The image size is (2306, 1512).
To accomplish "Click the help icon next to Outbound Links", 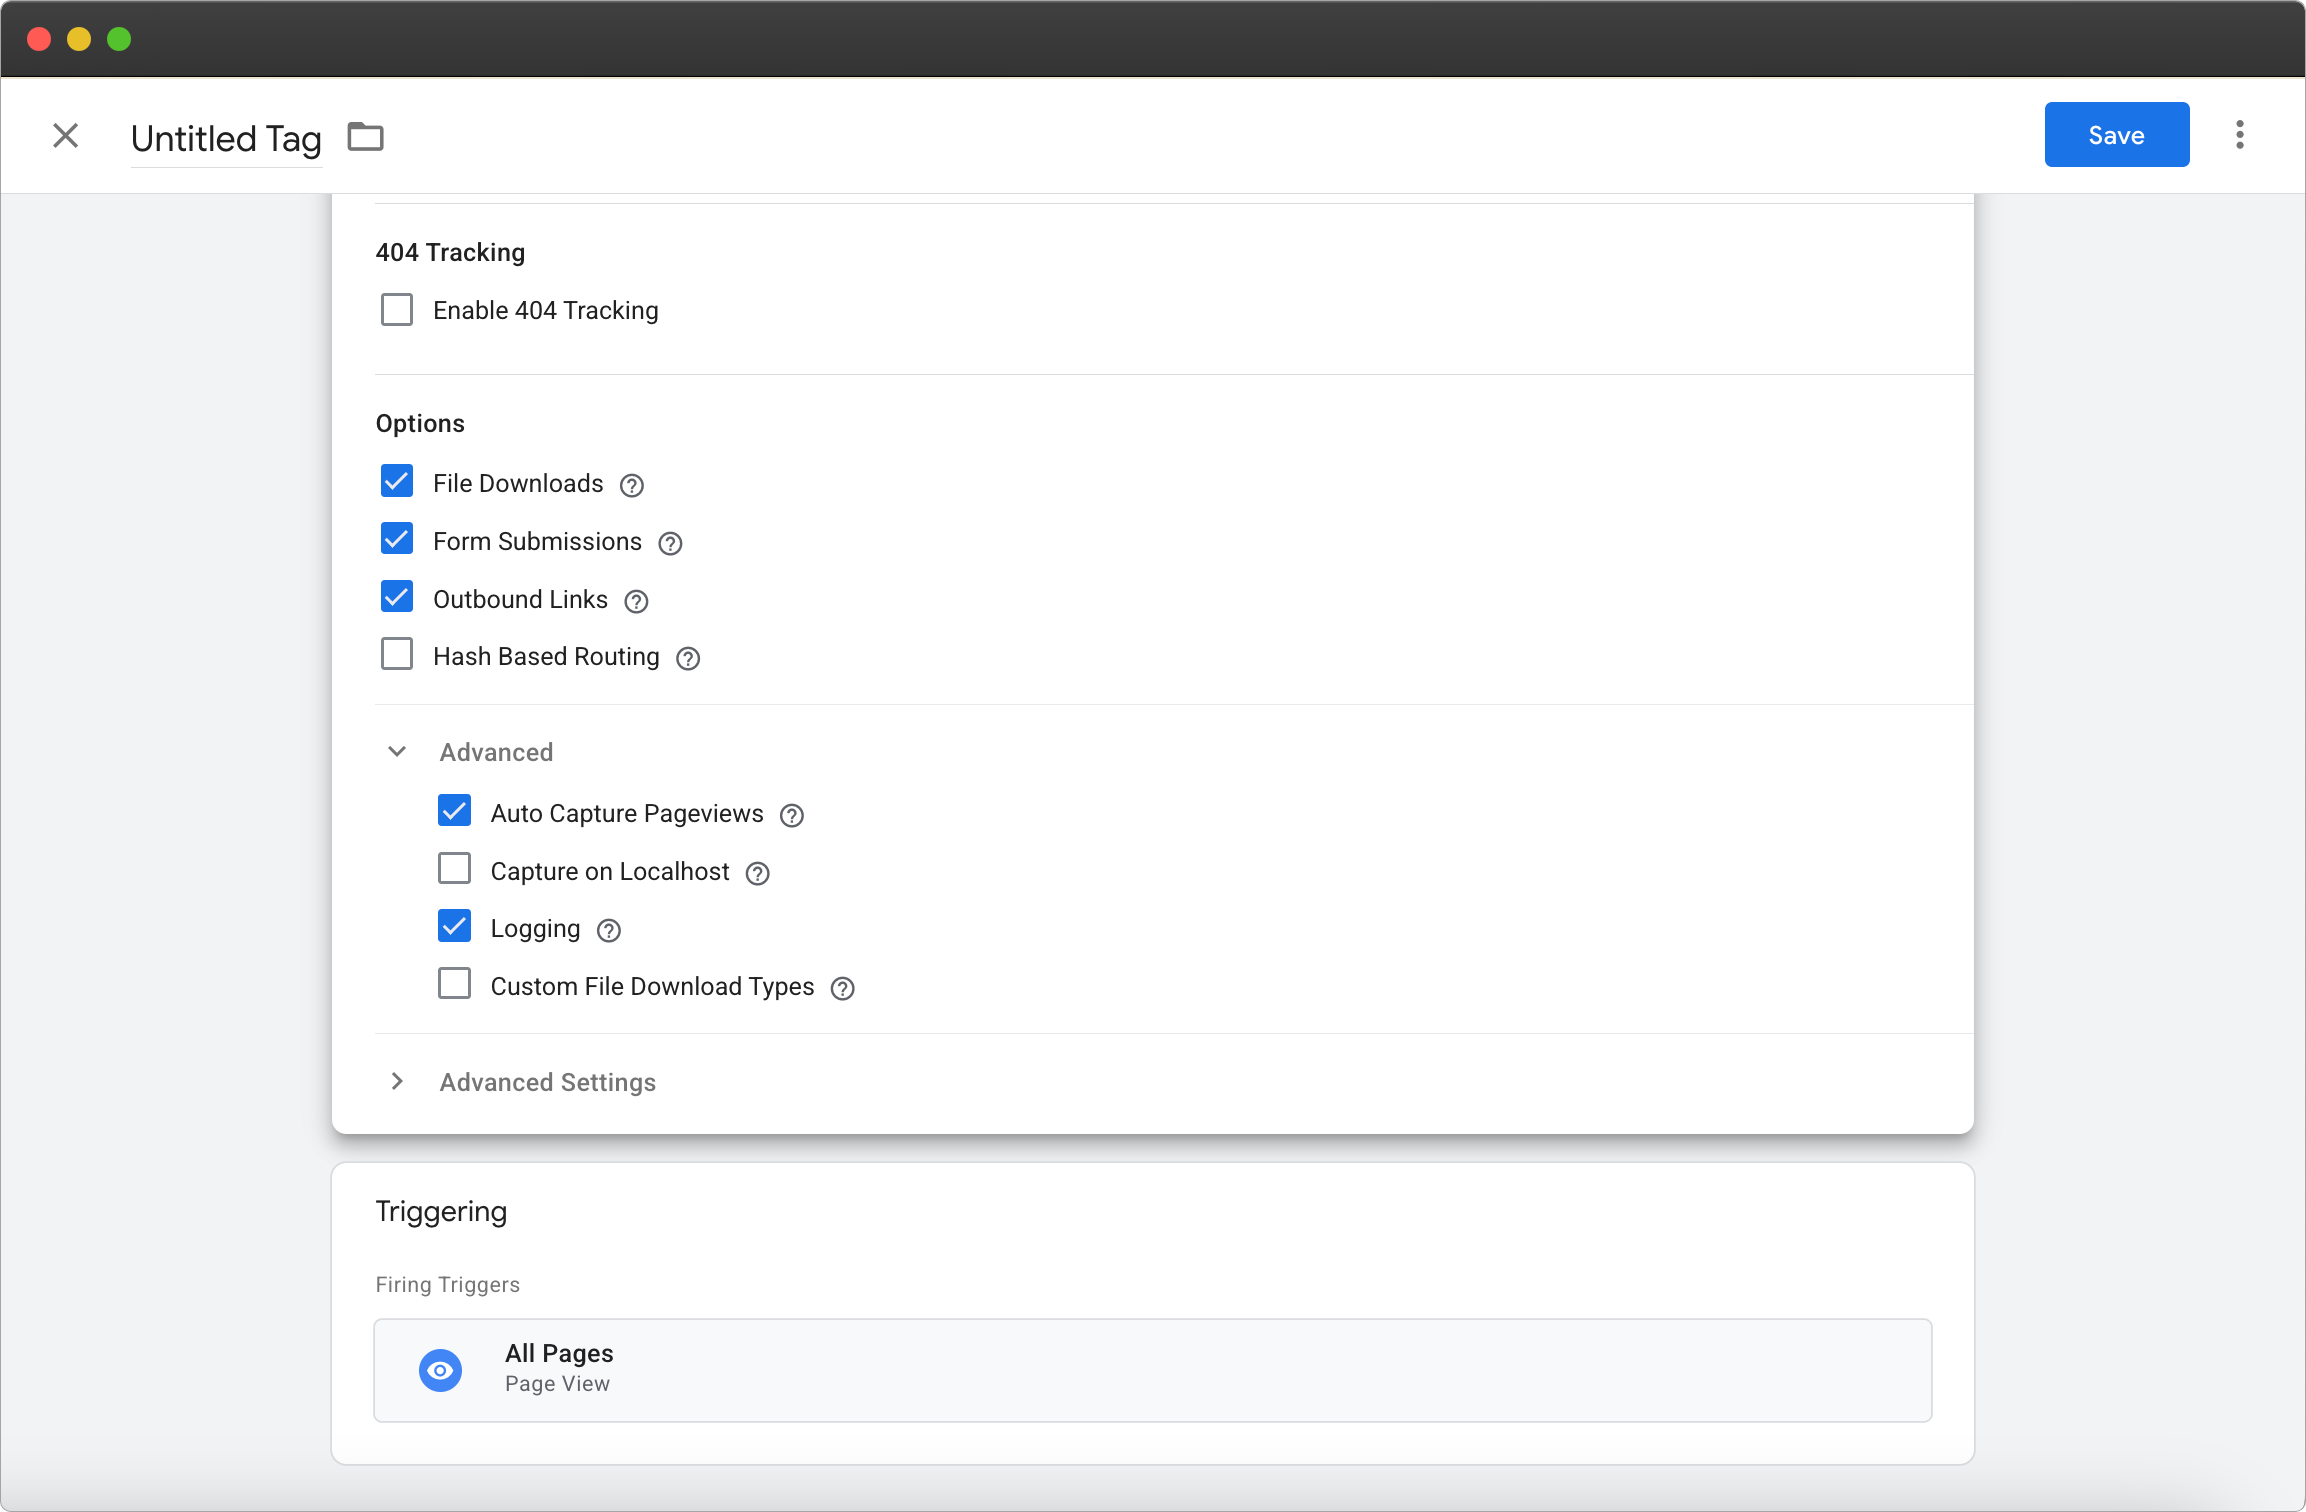I will tap(636, 601).
